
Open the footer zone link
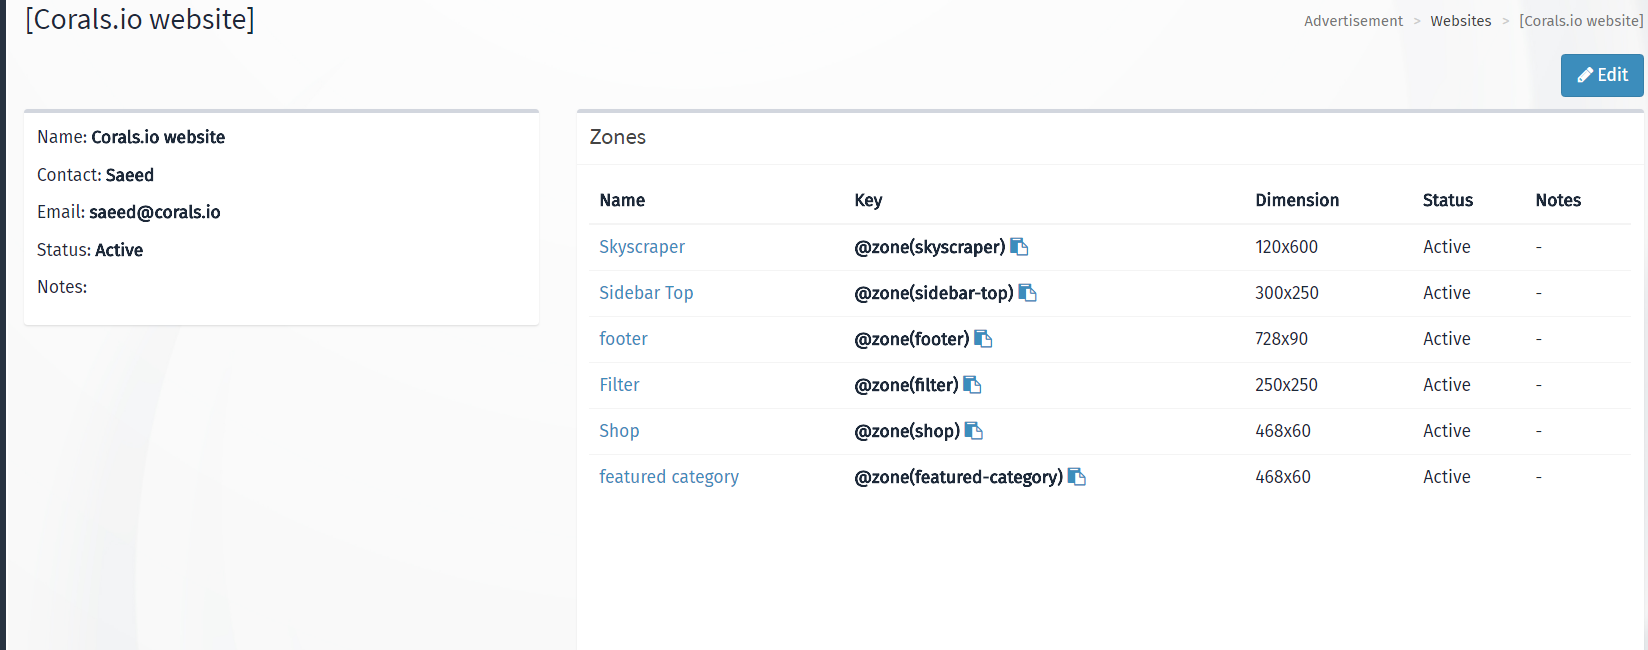(x=623, y=339)
